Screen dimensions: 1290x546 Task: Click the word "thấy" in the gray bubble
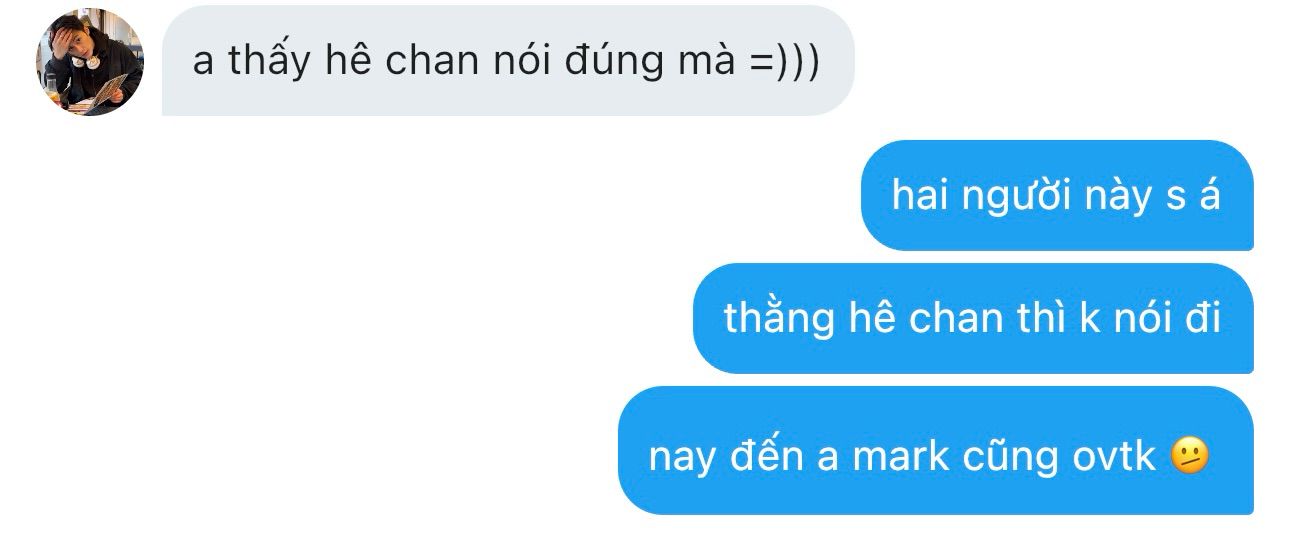tap(272, 61)
